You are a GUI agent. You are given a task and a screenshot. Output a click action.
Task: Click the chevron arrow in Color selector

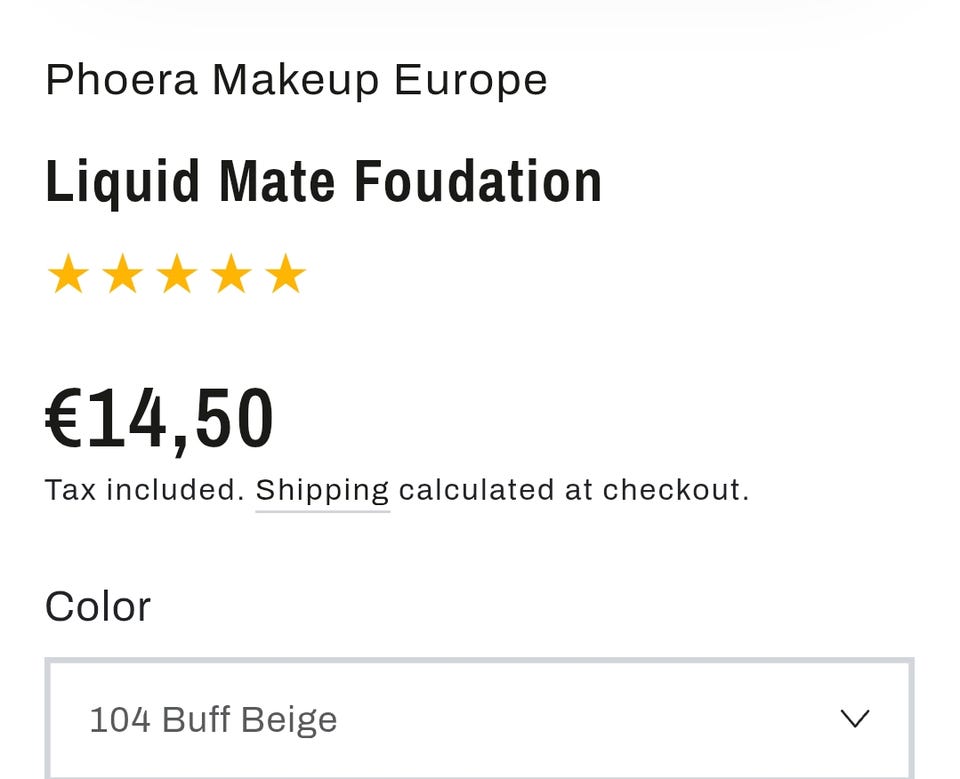[x=854, y=719]
